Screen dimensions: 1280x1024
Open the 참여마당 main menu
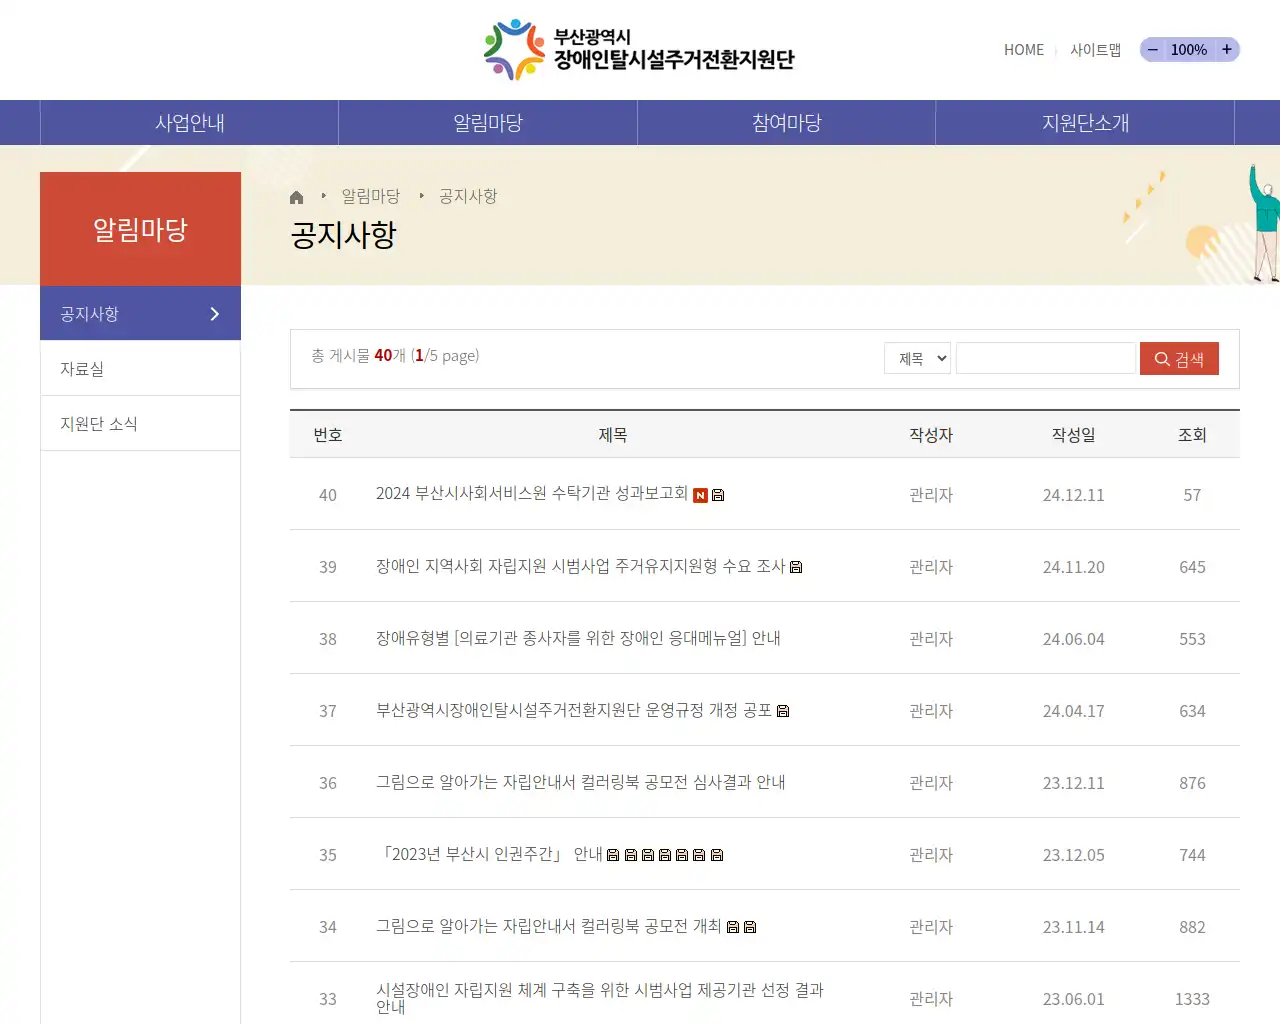(x=787, y=123)
